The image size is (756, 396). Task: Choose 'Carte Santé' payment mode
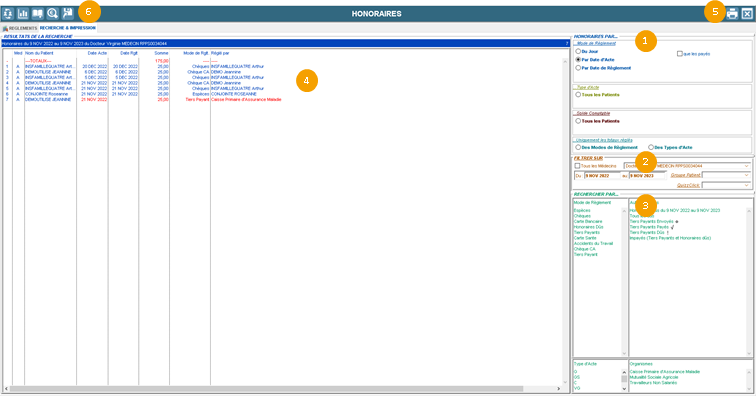(585, 238)
